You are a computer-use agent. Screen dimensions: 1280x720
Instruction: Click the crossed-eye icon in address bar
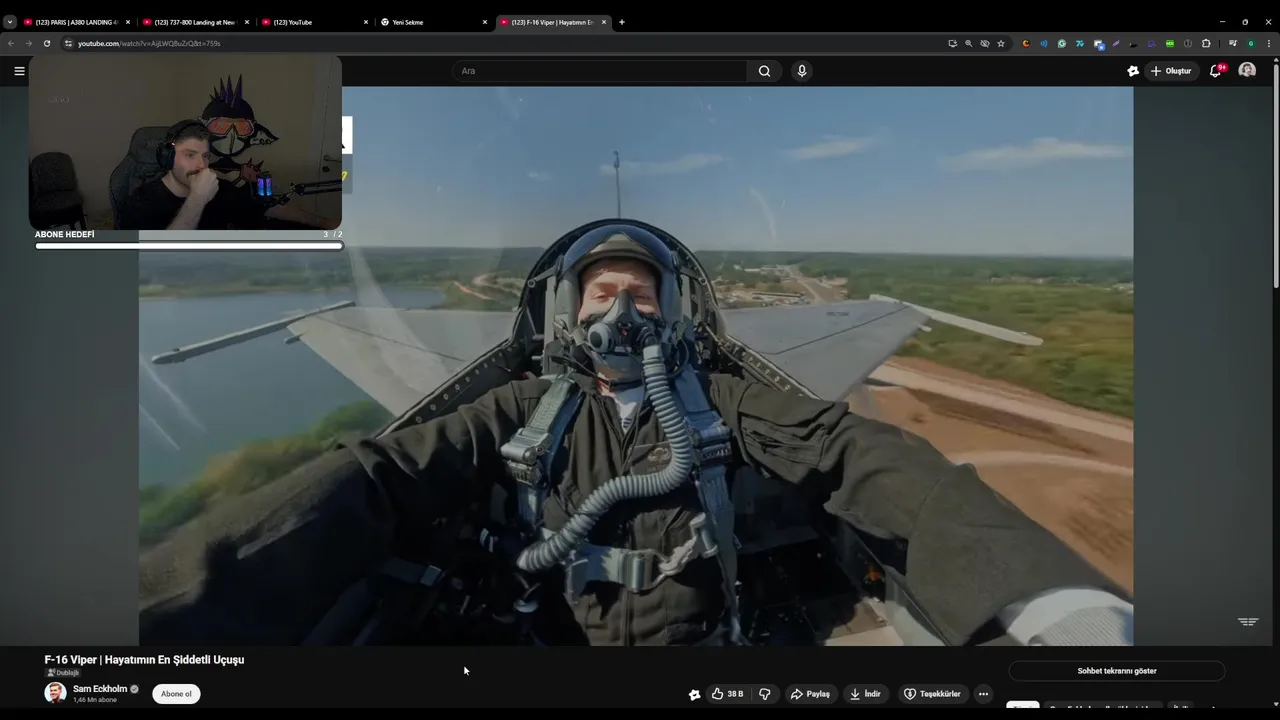tap(984, 43)
